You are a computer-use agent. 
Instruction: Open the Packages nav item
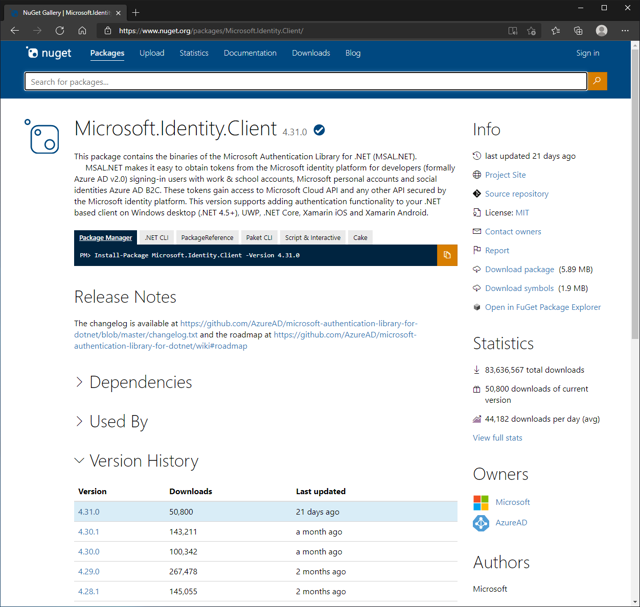(x=107, y=53)
